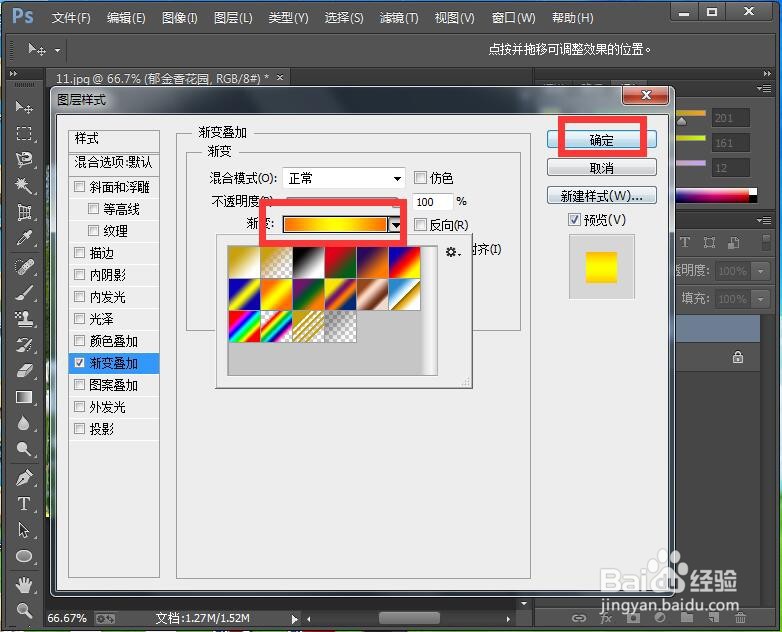This screenshot has width=782, height=632.
Task: Select the Magic Wand tool
Action: tap(23, 186)
